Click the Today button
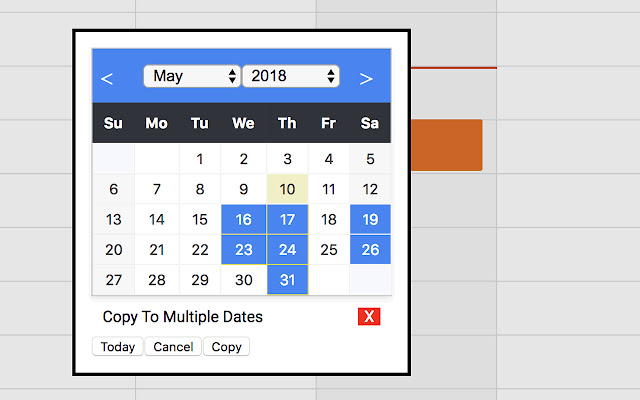640x400 pixels. click(117, 347)
